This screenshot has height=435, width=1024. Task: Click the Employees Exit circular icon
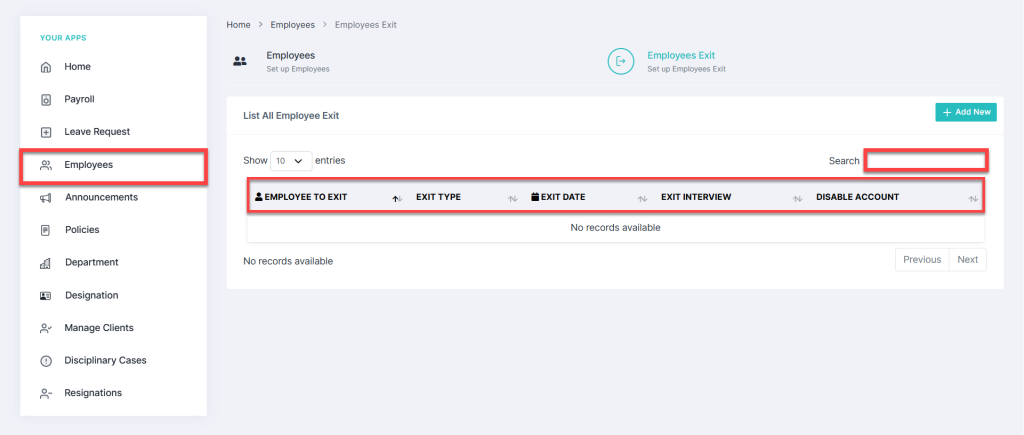[621, 62]
